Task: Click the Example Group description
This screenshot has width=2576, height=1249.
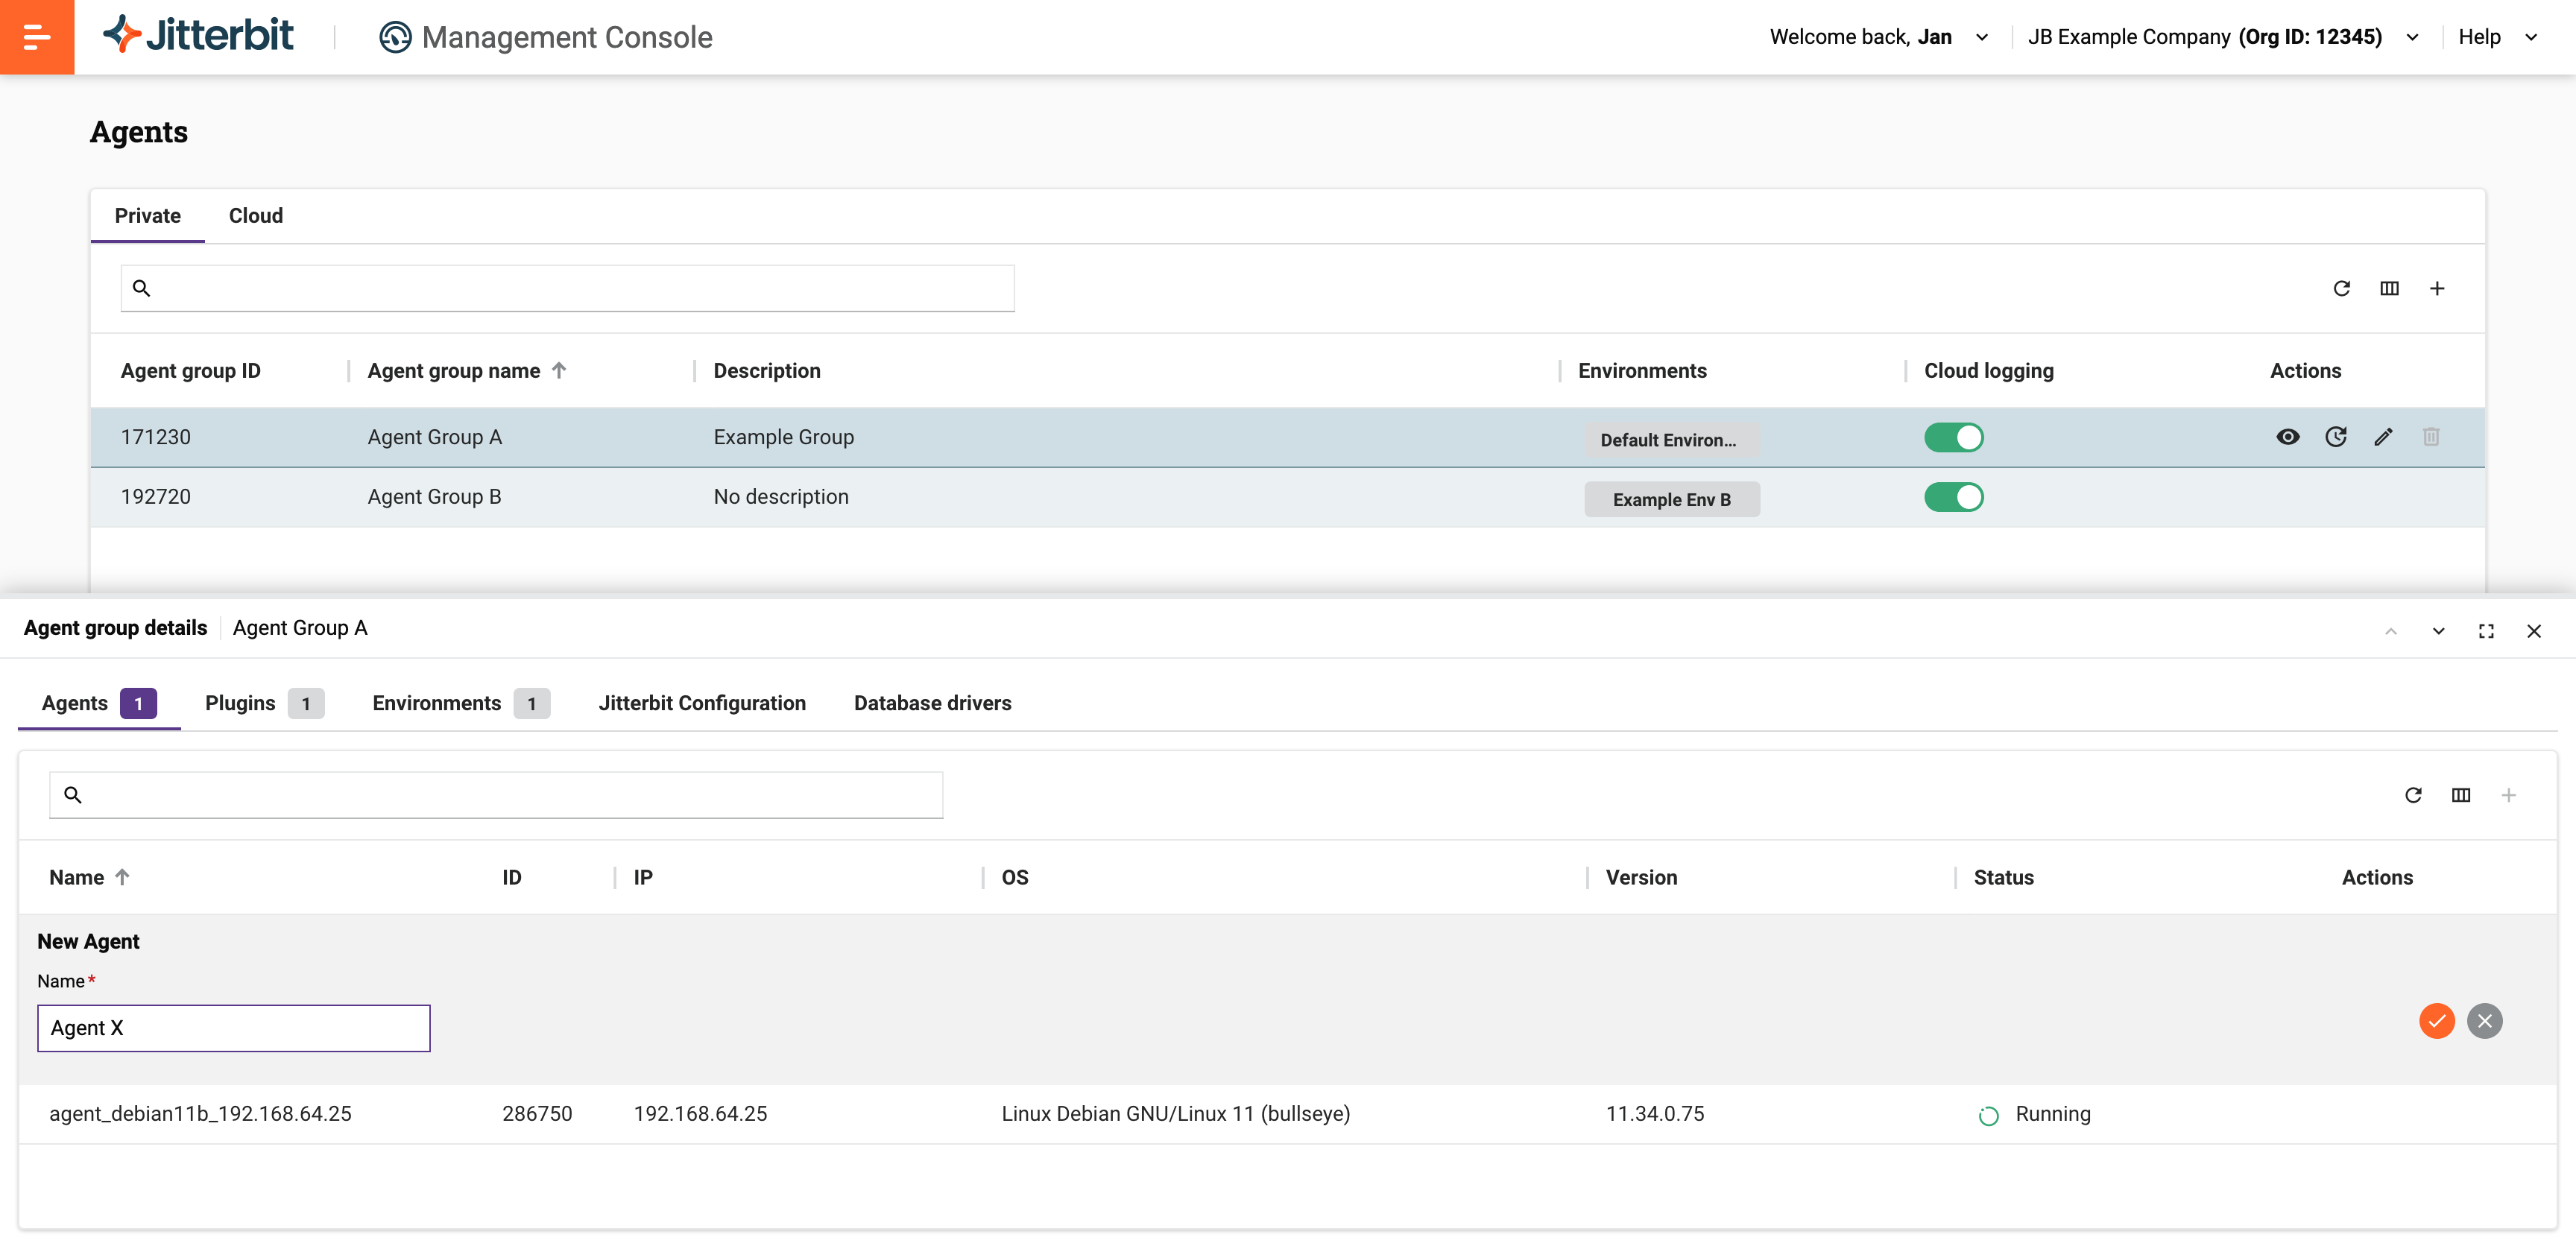Action: pos(784,437)
